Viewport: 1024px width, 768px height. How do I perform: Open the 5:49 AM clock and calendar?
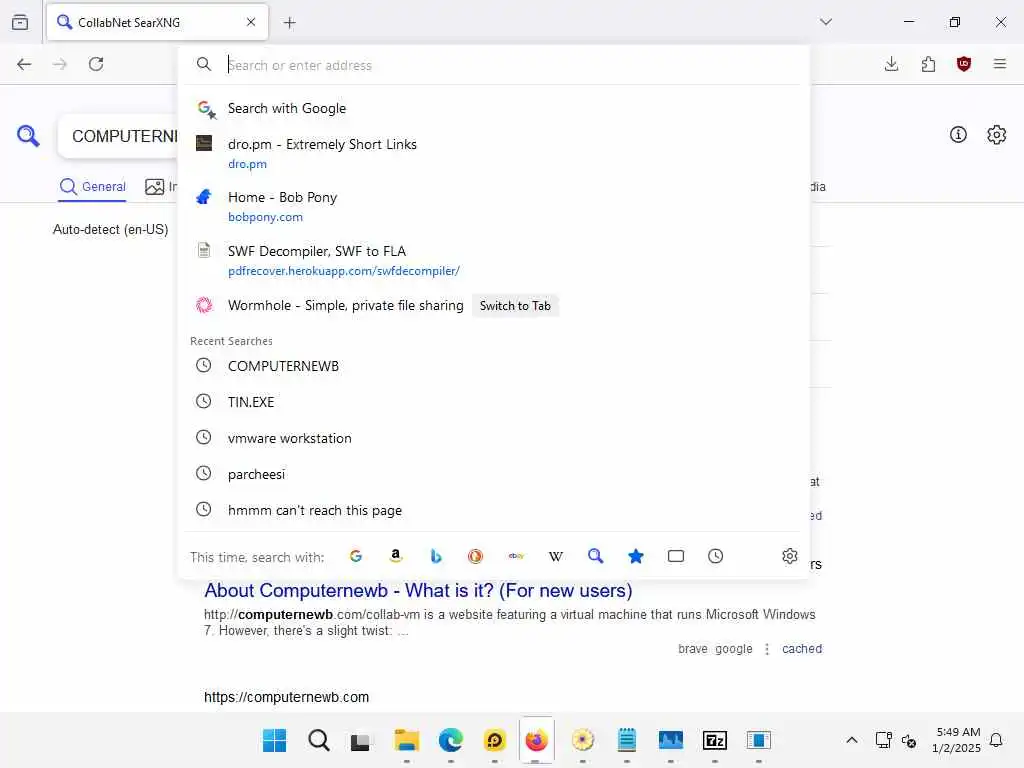(x=957, y=740)
